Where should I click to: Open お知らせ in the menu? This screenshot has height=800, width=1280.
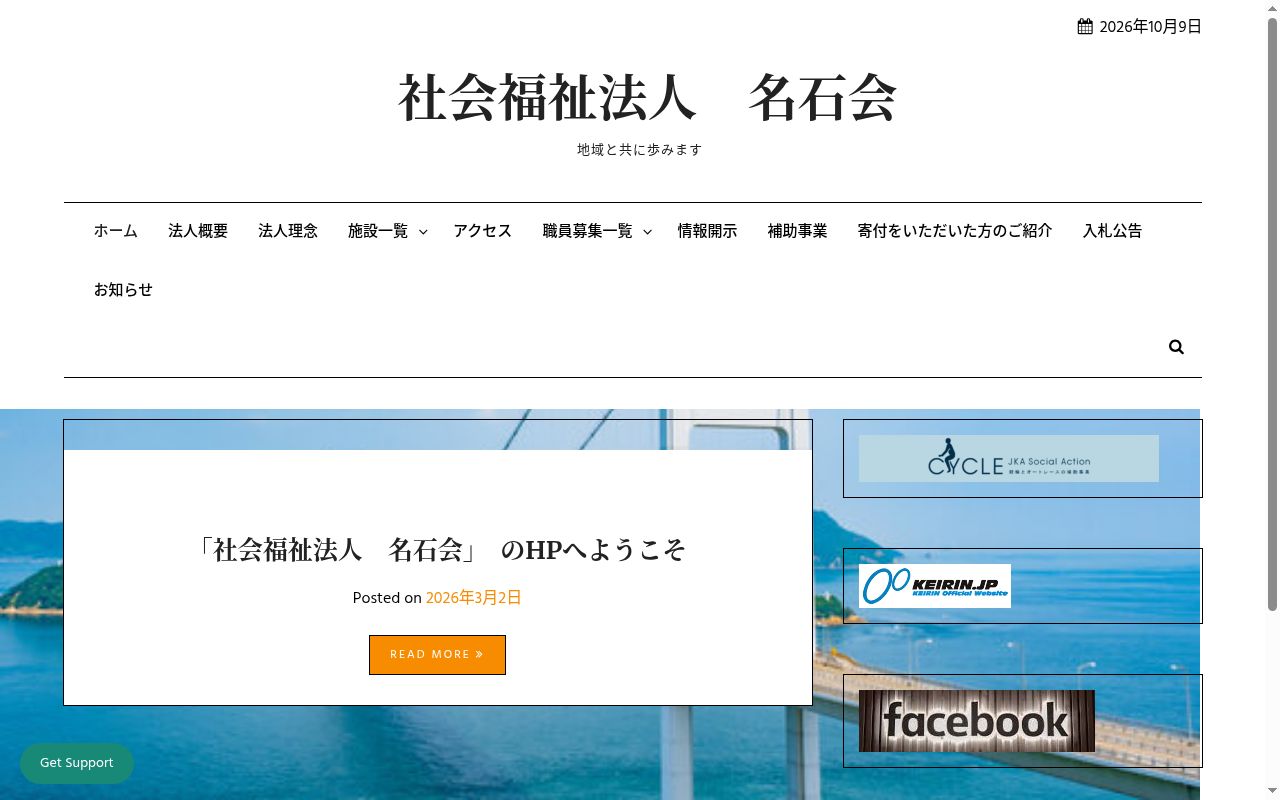tap(123, 290)
